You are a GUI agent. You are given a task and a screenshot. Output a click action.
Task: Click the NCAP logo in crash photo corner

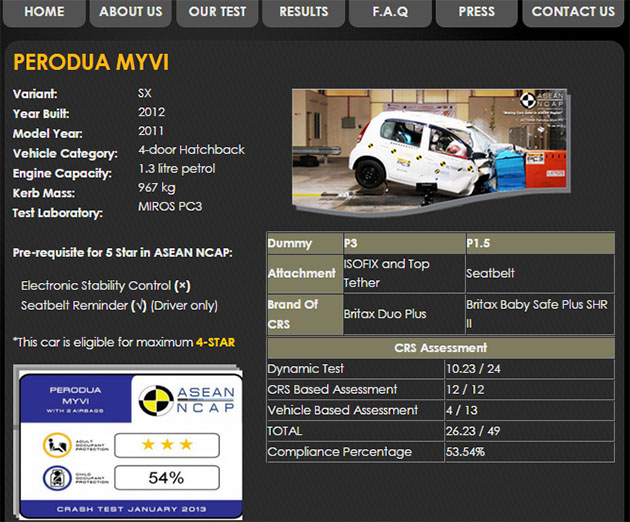pyautogui.click(x=537, y=101)
